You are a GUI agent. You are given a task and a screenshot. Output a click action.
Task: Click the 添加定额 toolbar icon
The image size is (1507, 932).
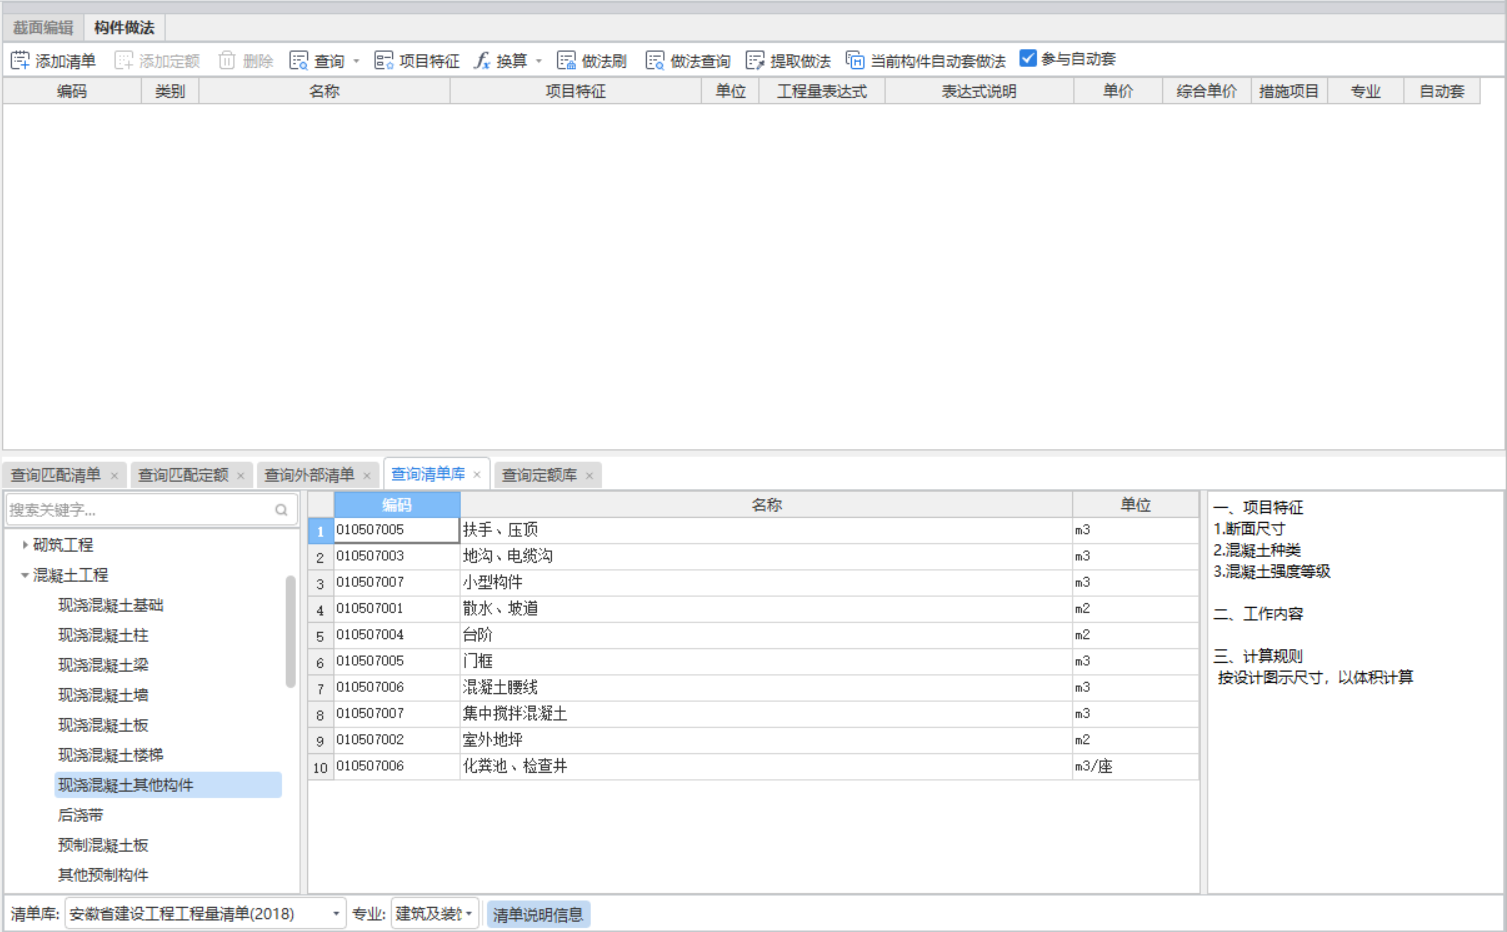[124, 61]
